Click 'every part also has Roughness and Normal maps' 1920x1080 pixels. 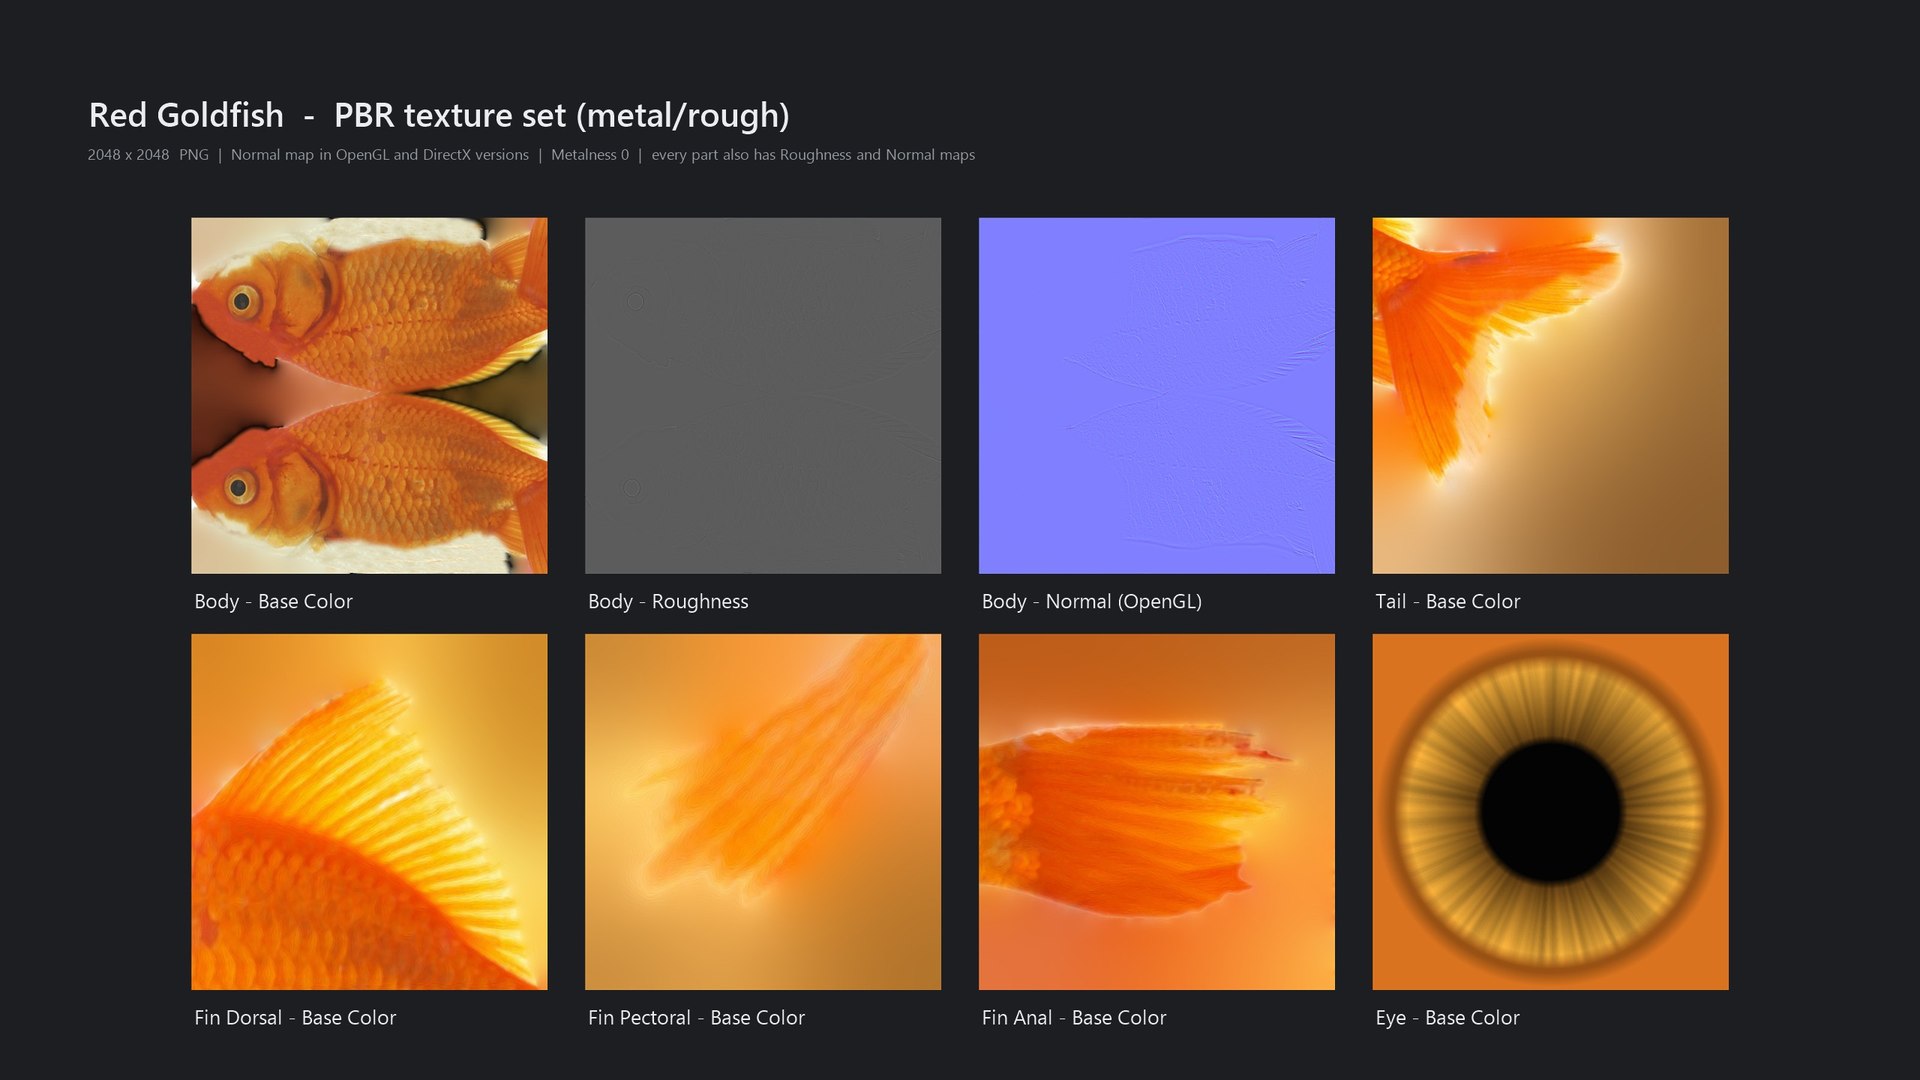(x=813, y=155)
